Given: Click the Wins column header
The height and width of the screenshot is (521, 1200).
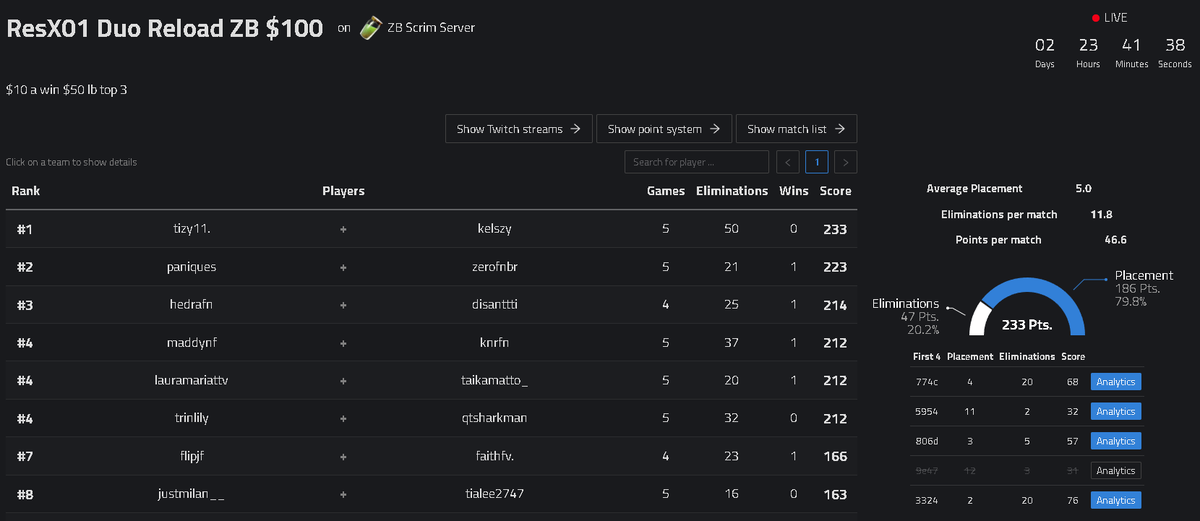Looking at the screenshot, I should pos(794,191).
